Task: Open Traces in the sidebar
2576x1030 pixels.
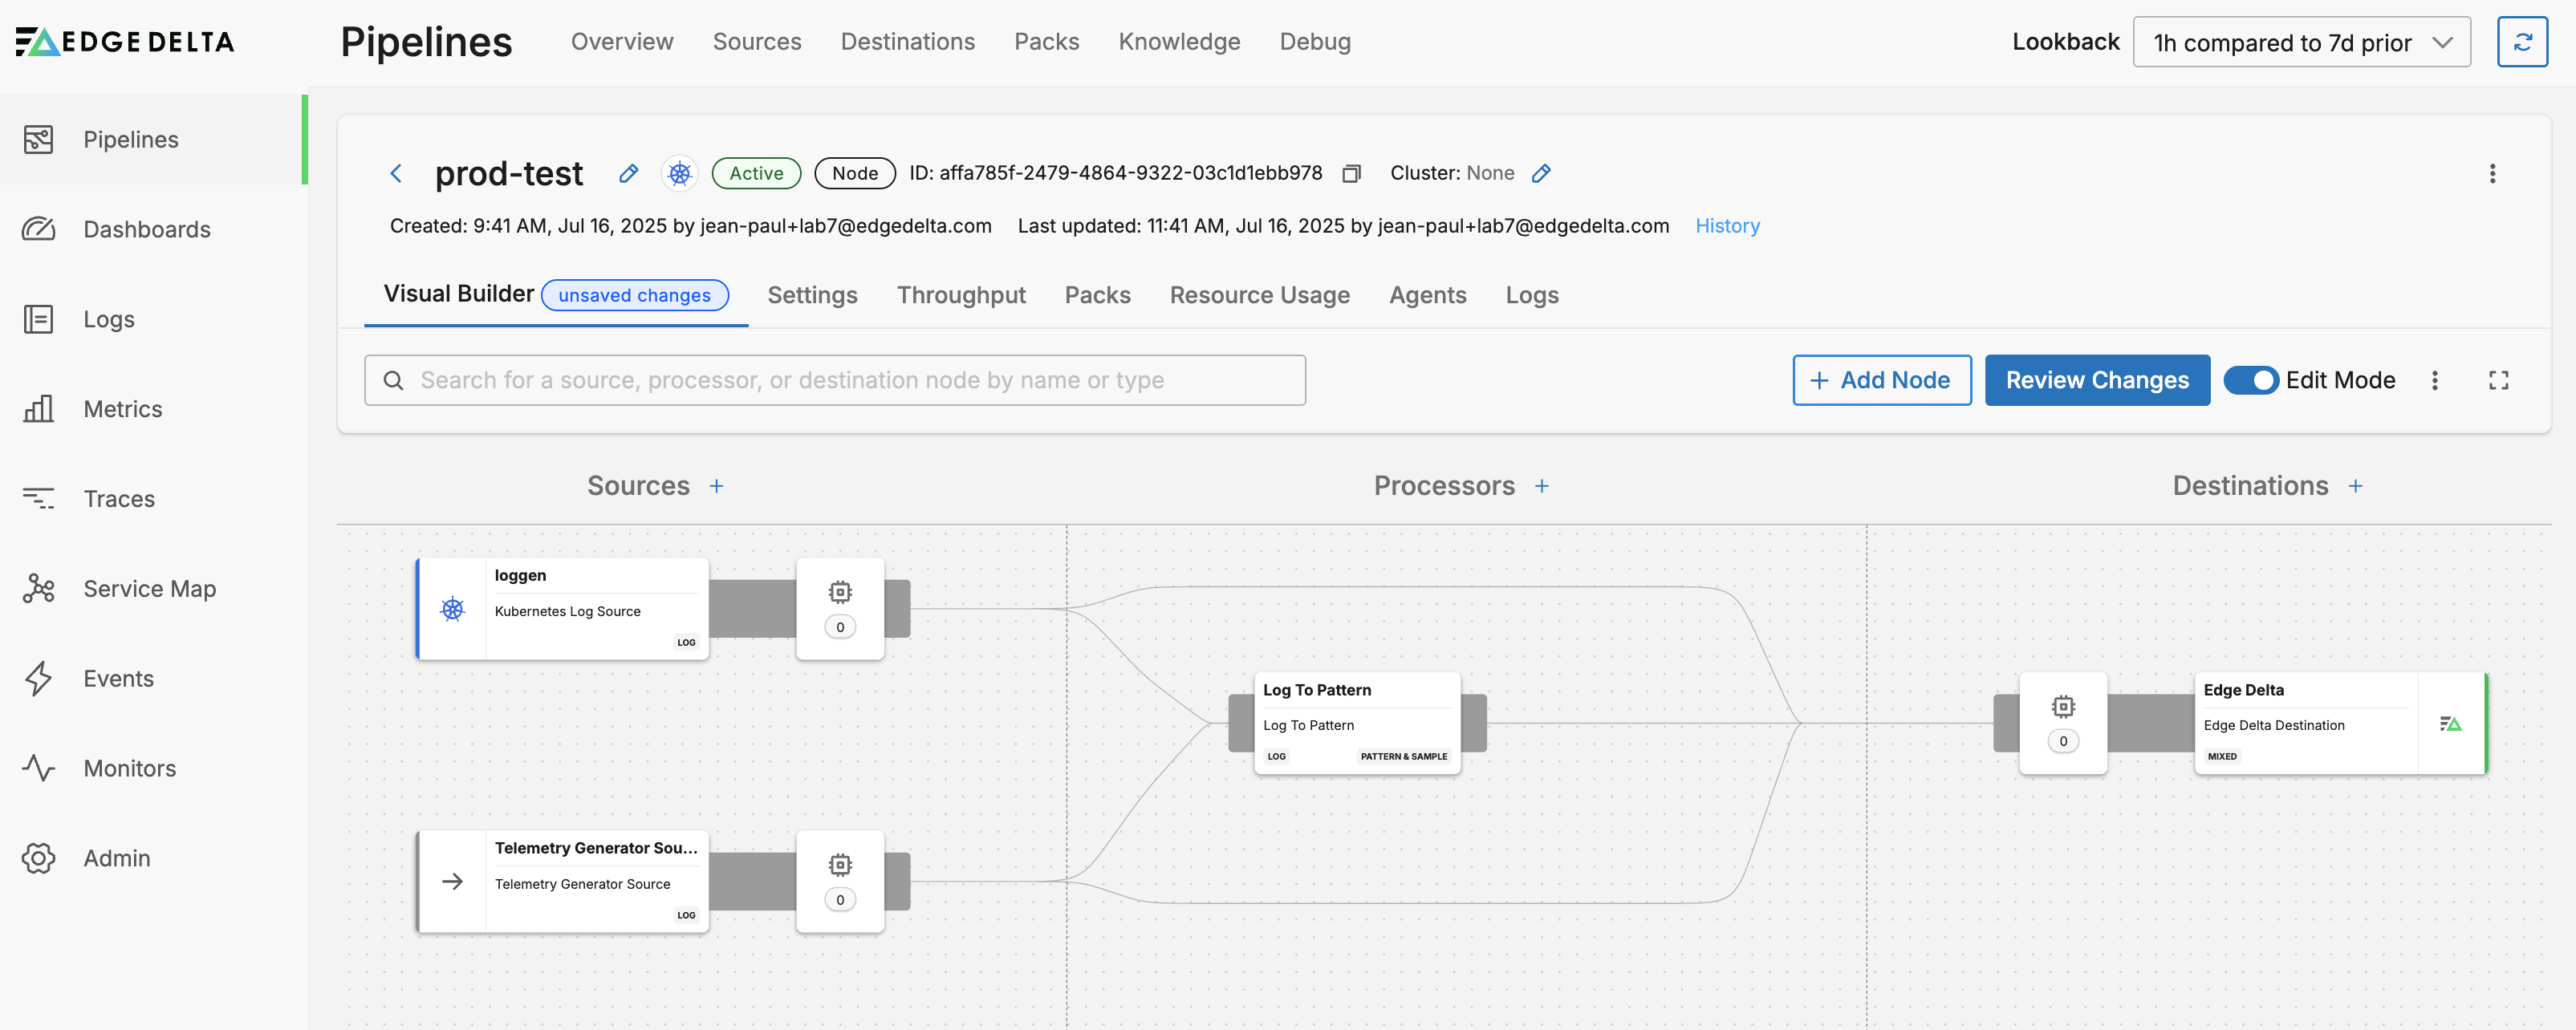Action: click(x=153, y=498)
